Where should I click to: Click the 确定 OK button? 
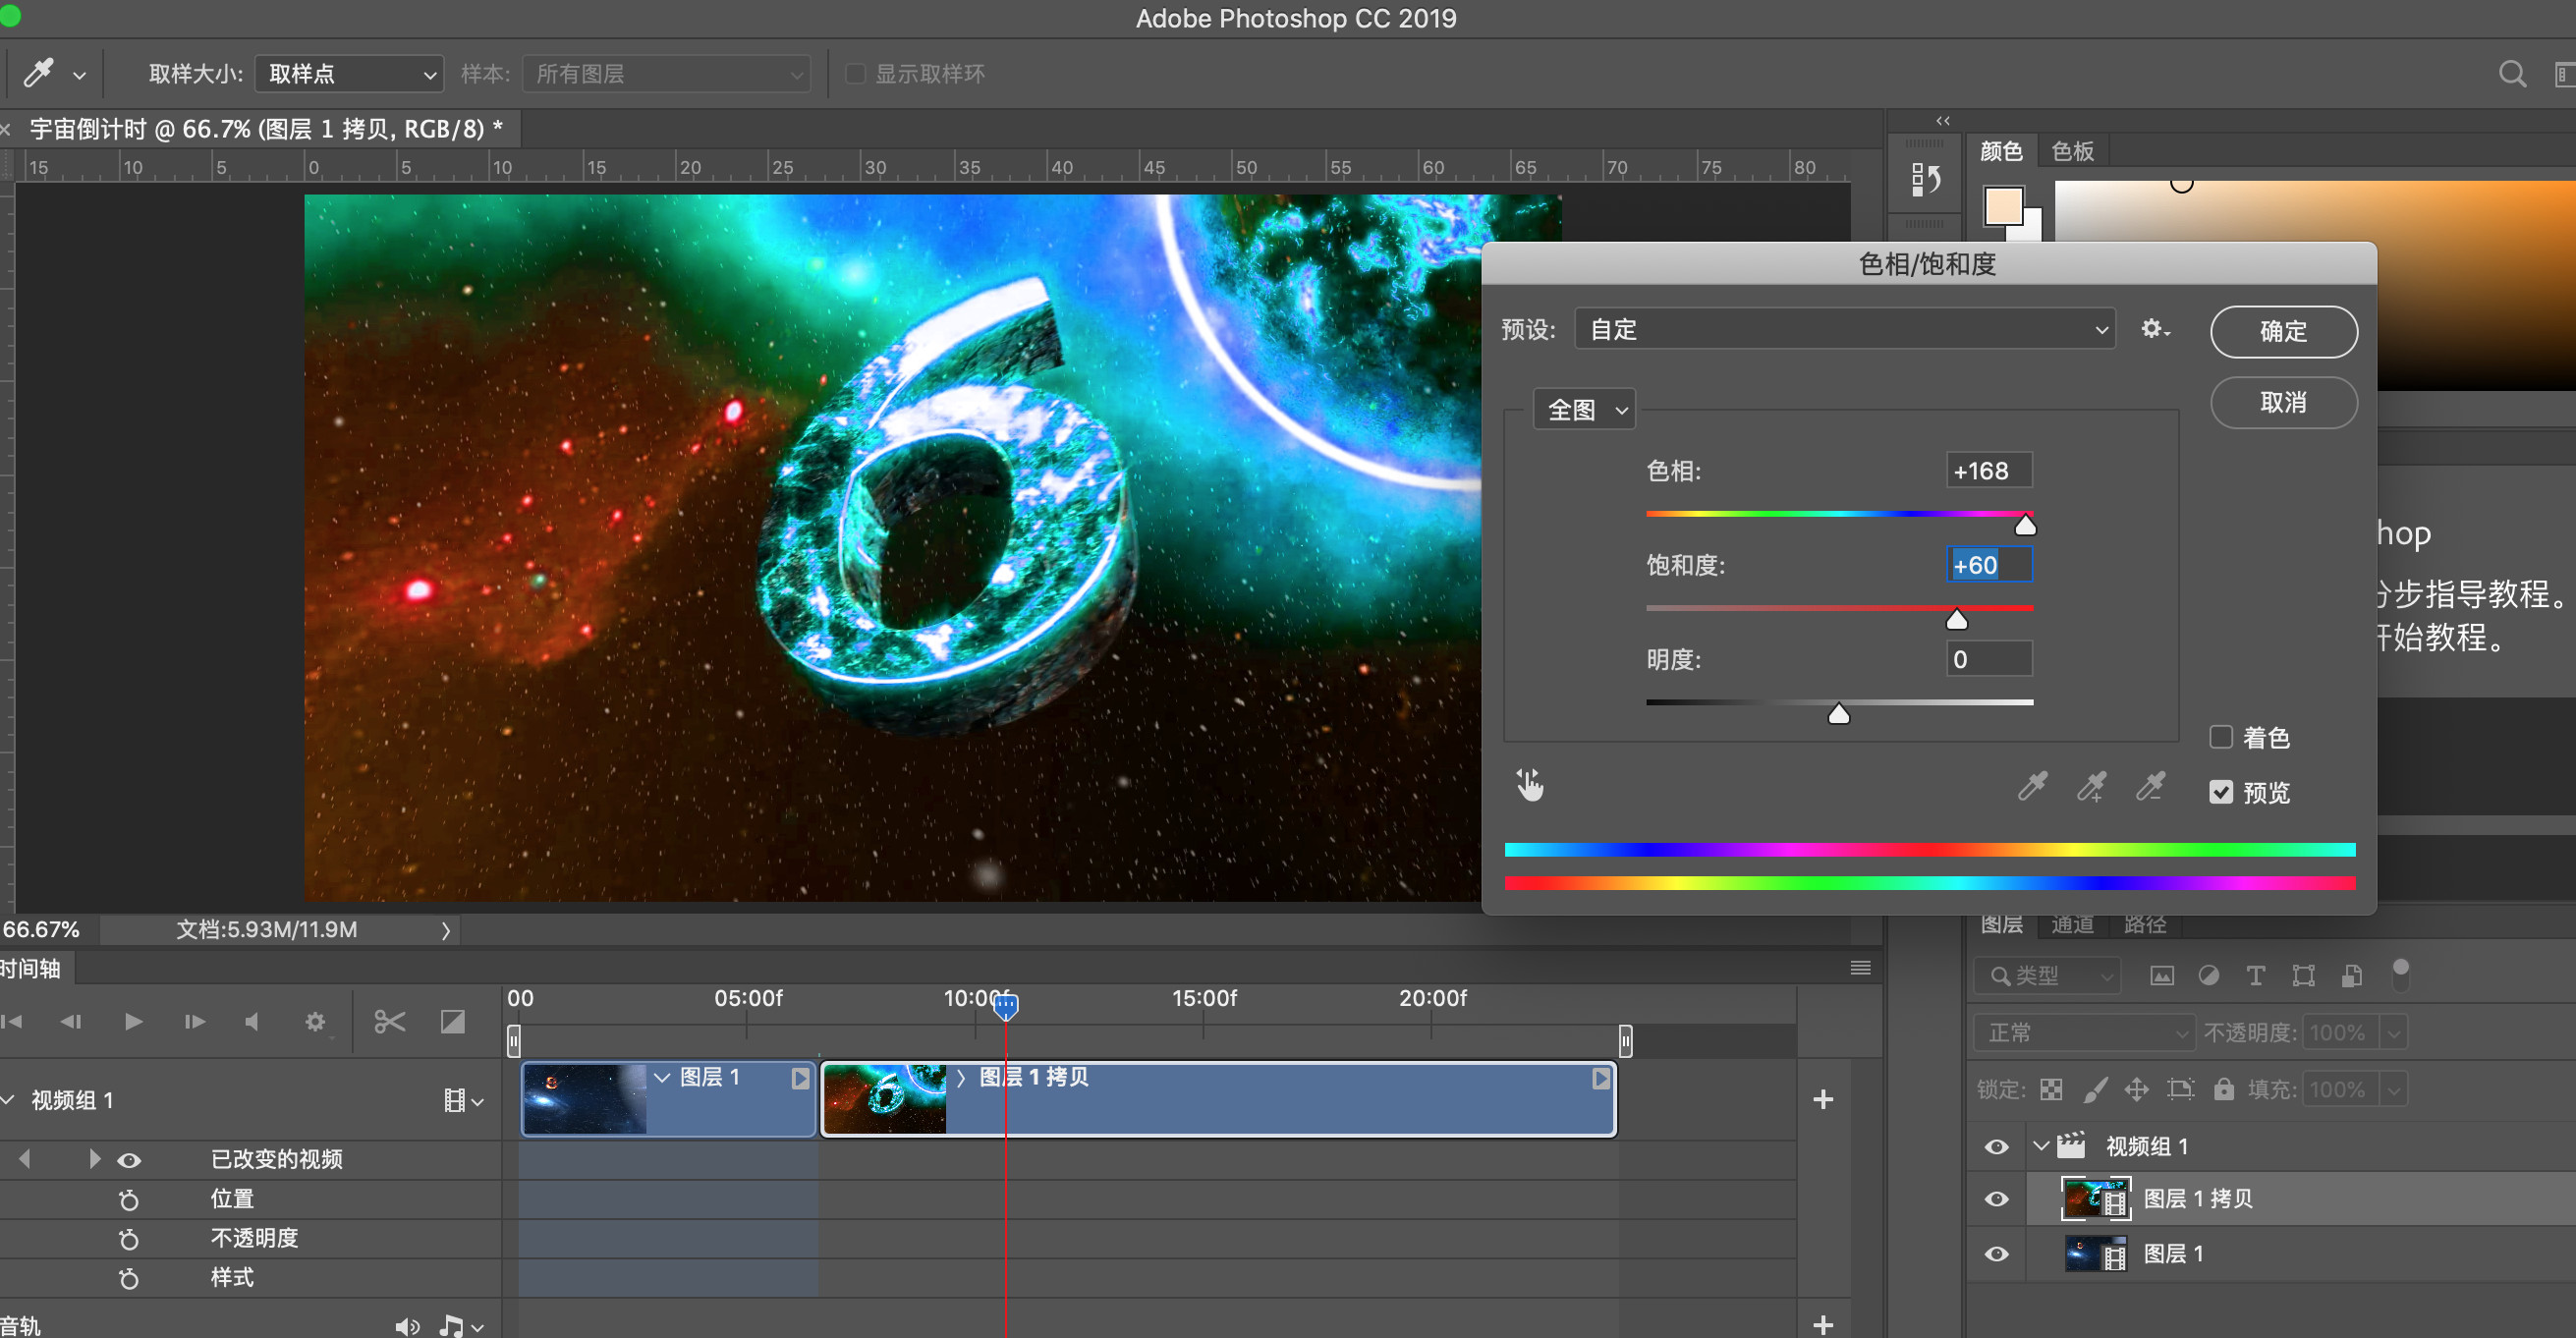[x=2283, y=331]
